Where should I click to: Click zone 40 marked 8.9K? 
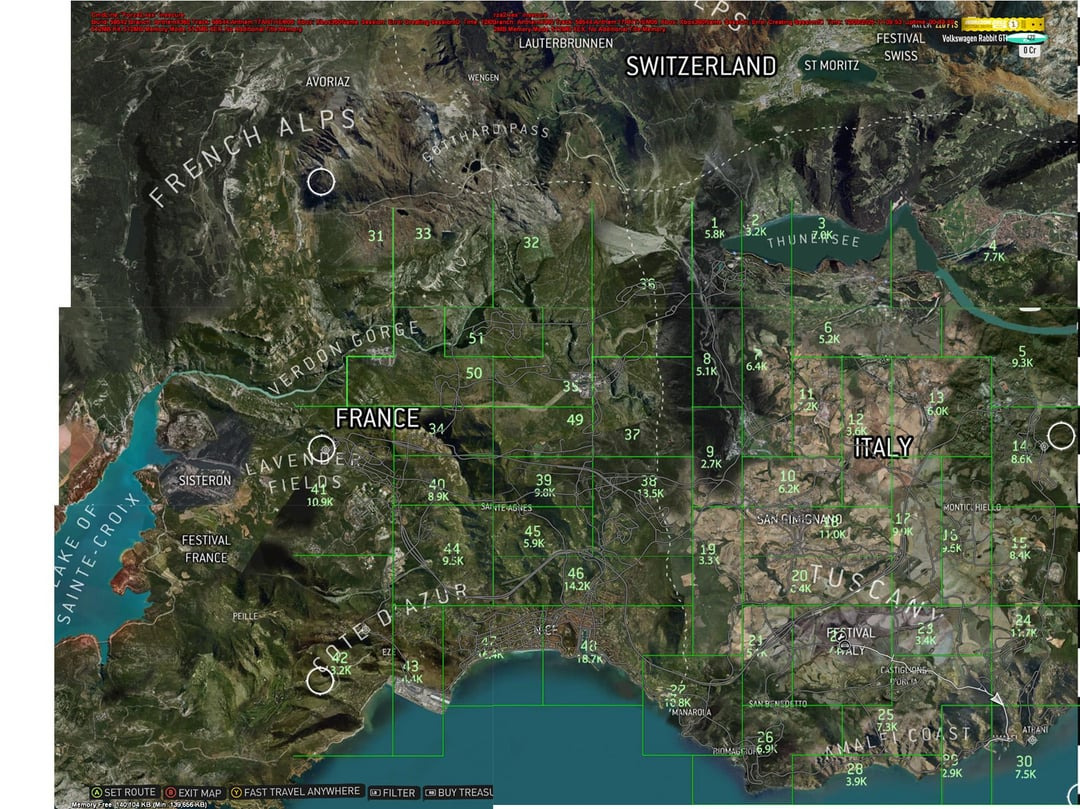tap(437, 490)
